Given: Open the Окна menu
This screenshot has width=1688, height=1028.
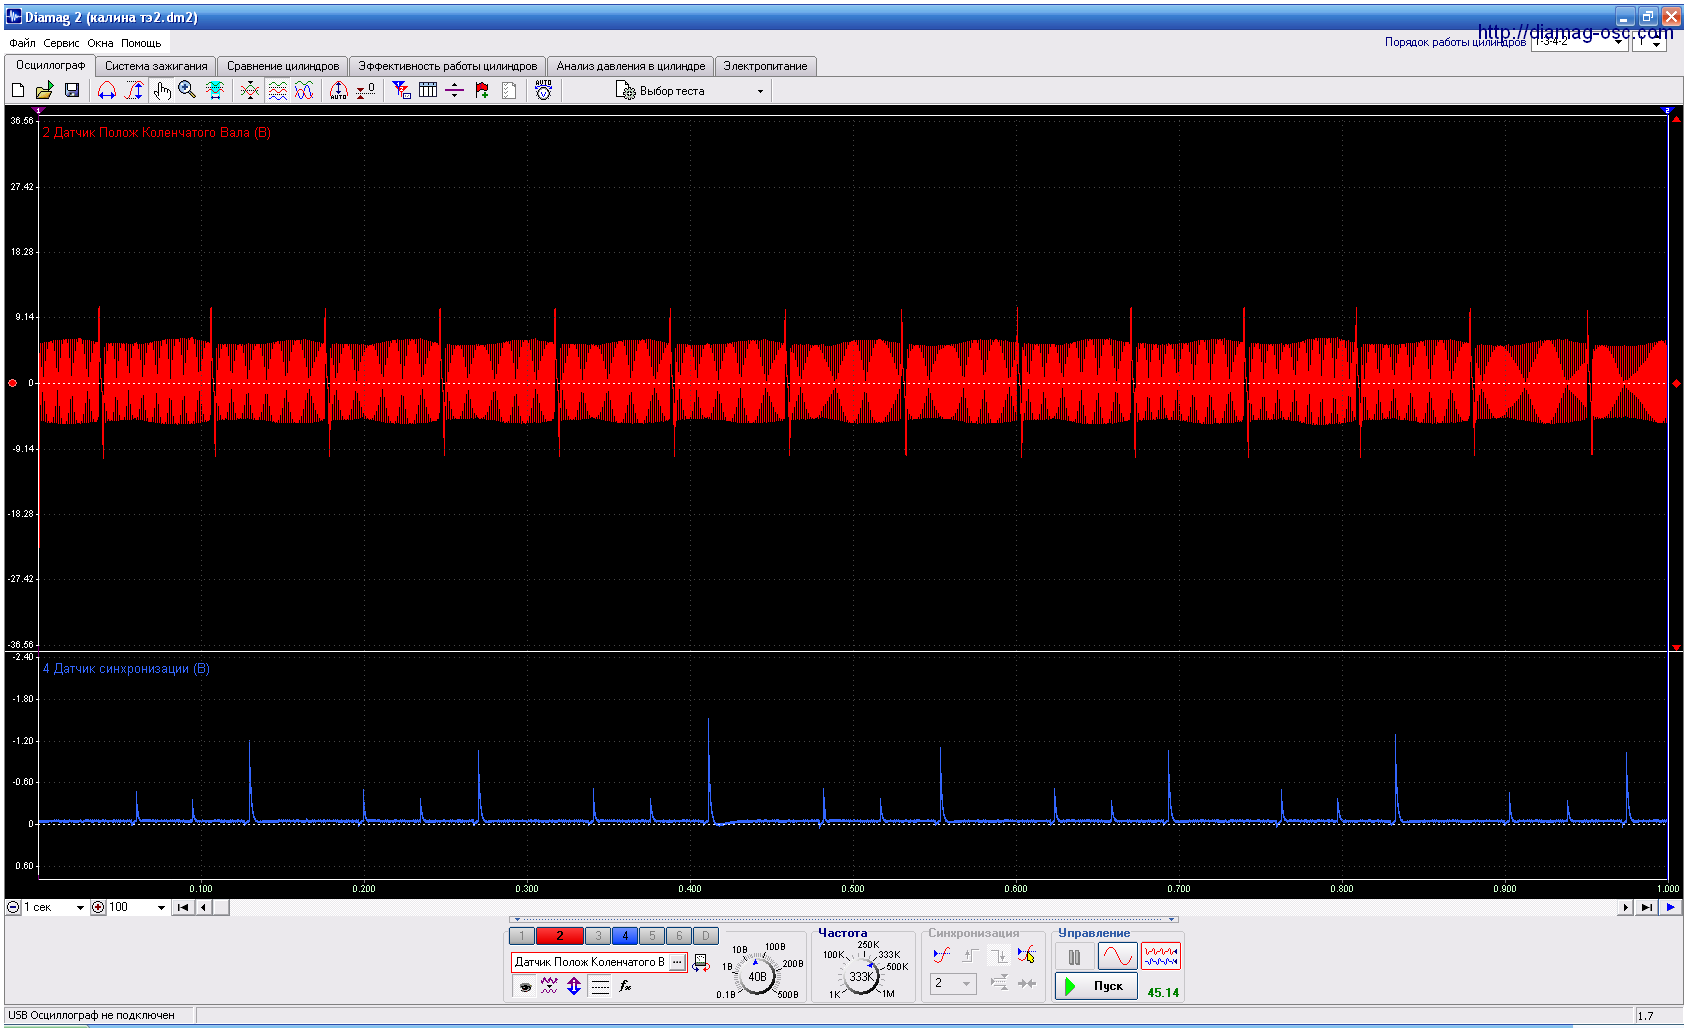Looking at the screenshot, I should click(100, 43).
